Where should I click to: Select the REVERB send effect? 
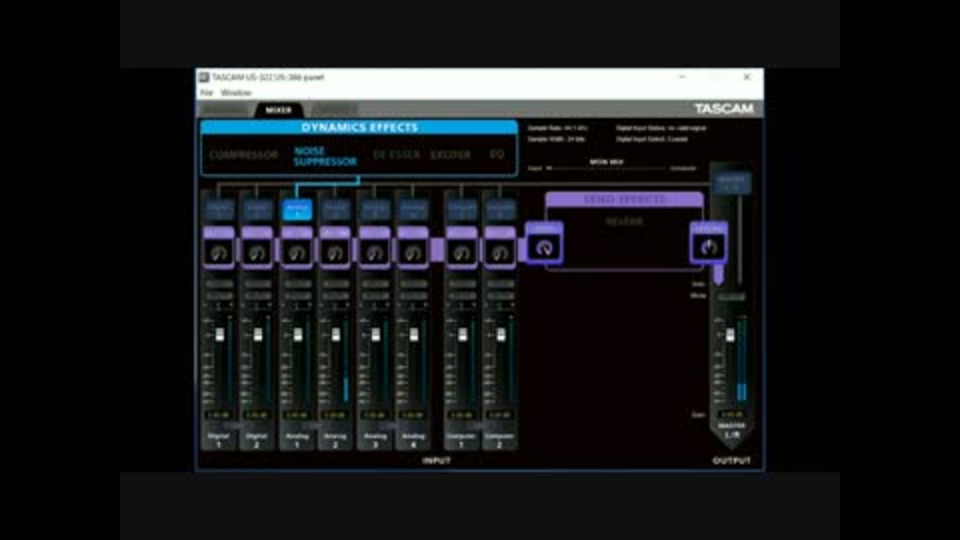click(x=624, y=222)
